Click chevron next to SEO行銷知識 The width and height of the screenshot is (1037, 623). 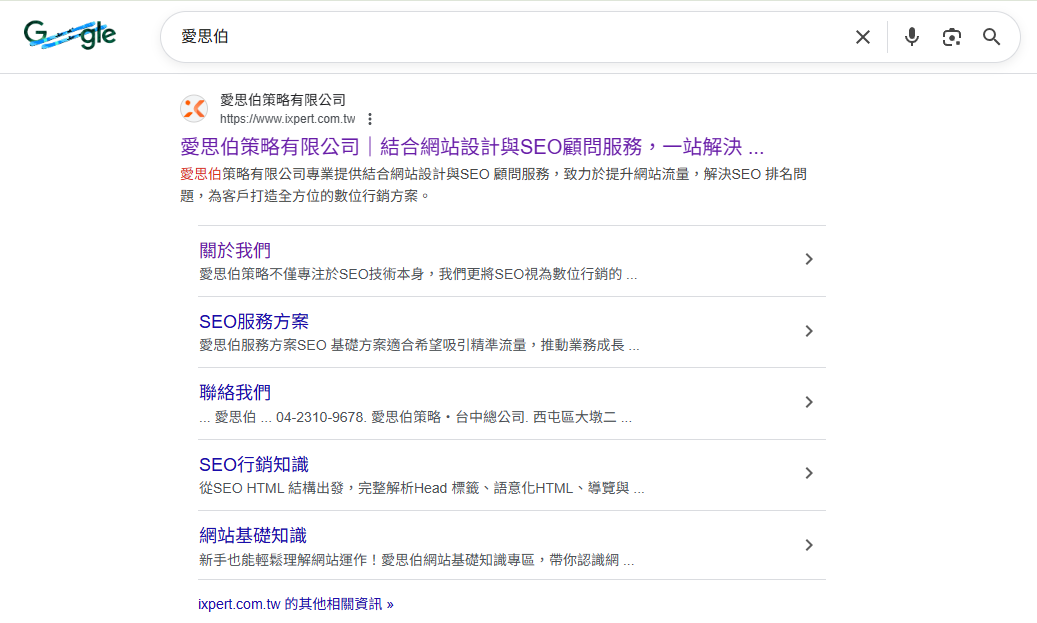(809, 473)
